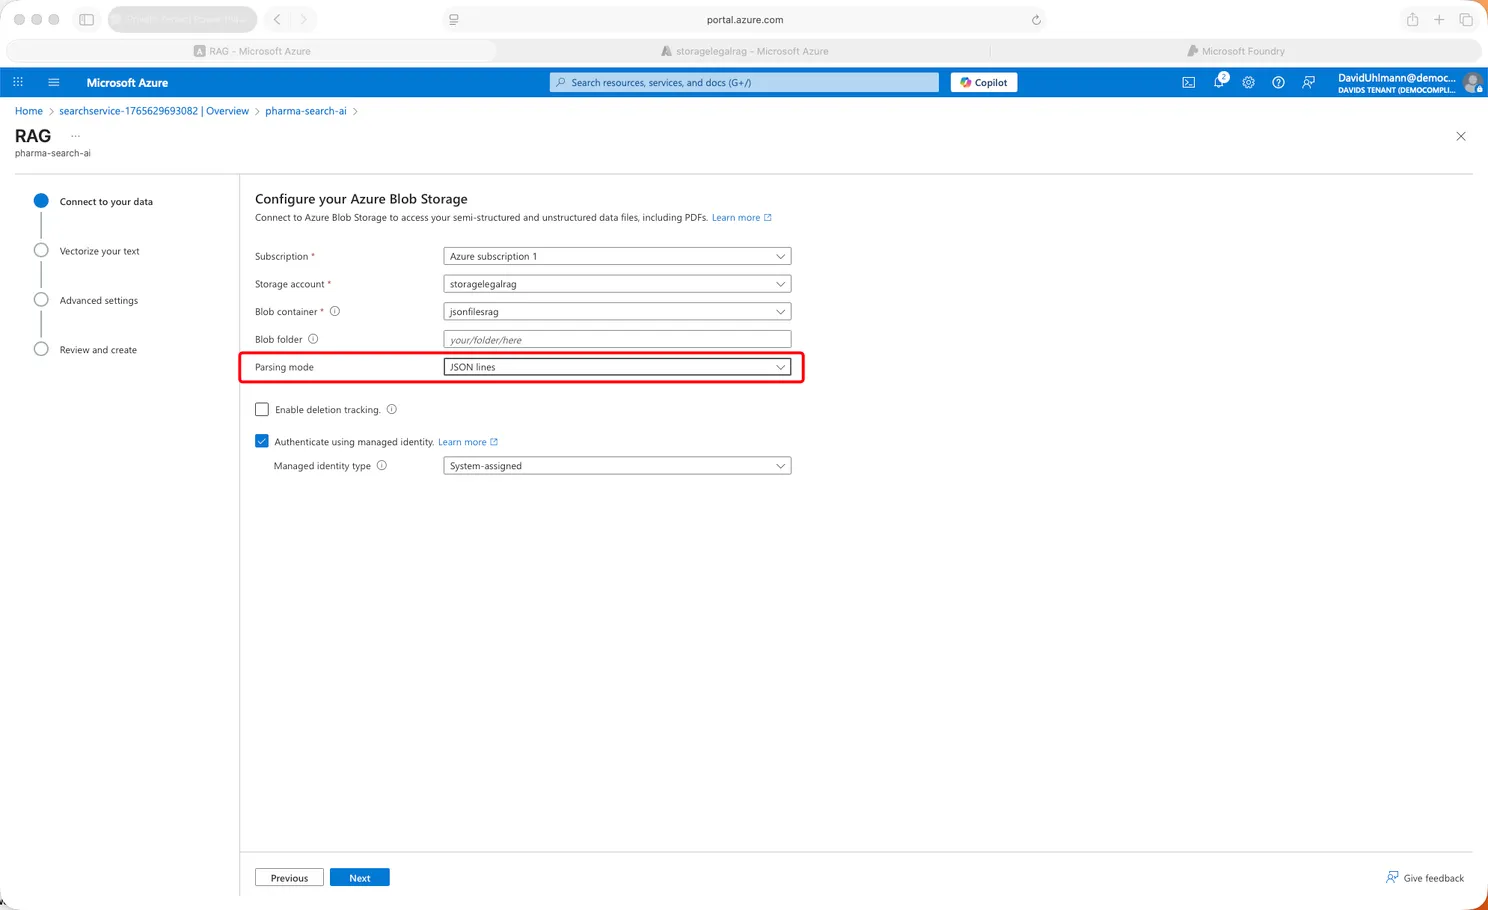
Task: Click the Blob folder input field
Action: (x=617, y=339)
